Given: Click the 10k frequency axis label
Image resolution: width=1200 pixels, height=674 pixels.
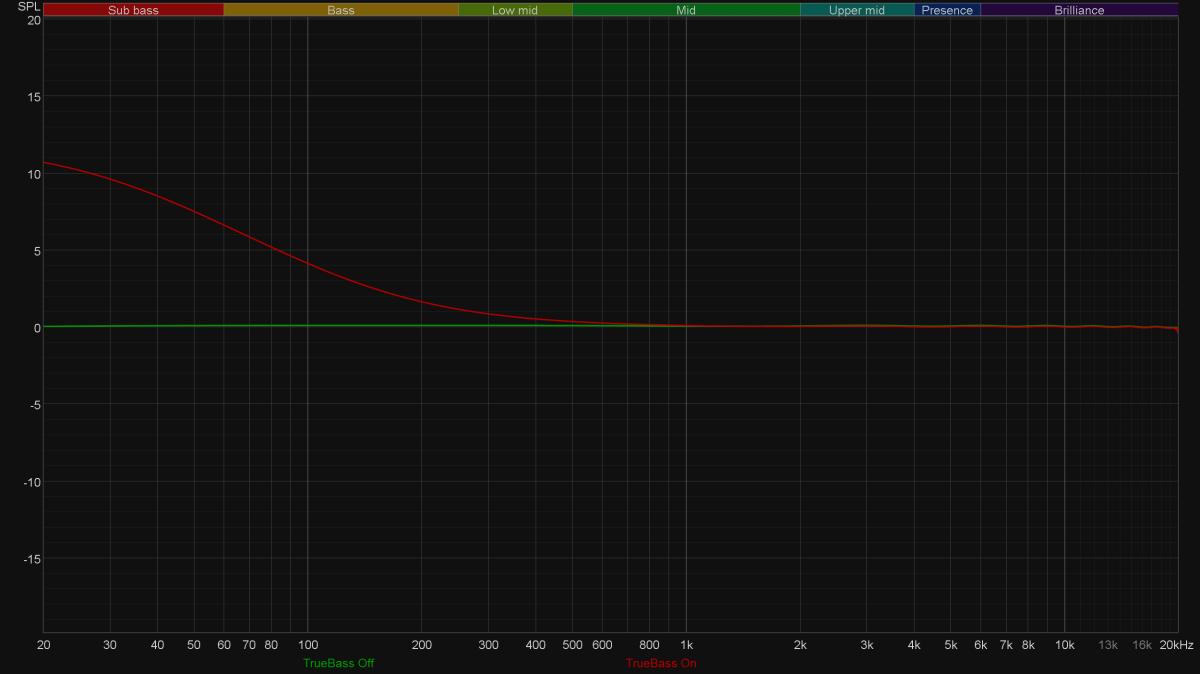Looking at the screenshot, I should [1065, 645].
